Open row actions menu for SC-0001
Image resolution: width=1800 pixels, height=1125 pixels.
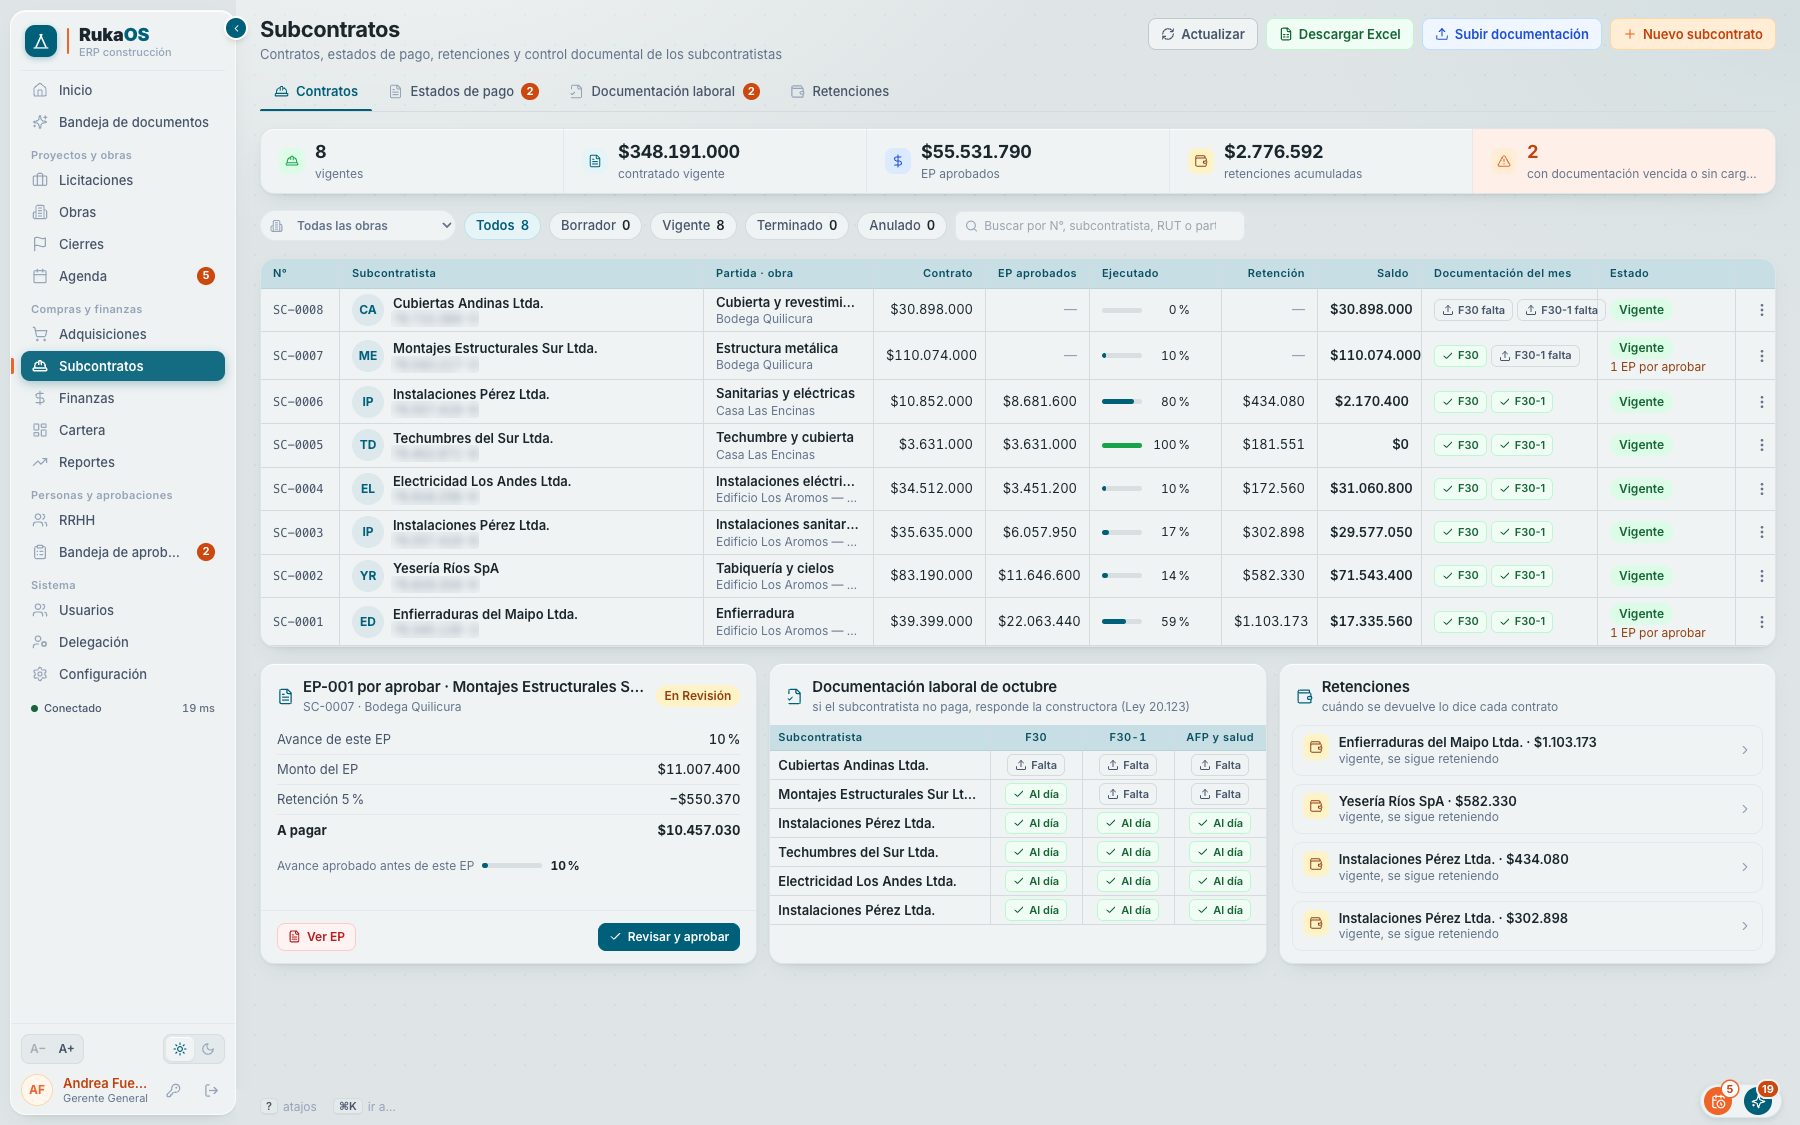tap(1761, 622)
